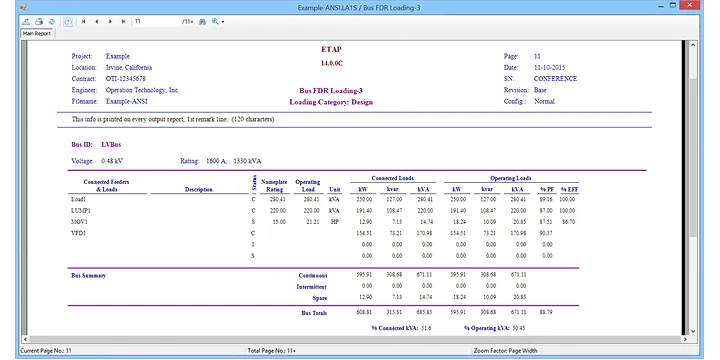Image resolution: width=720 pixels, height=360 pixels.
Task: Click the application icon in title bar
Action: (23, 7)
